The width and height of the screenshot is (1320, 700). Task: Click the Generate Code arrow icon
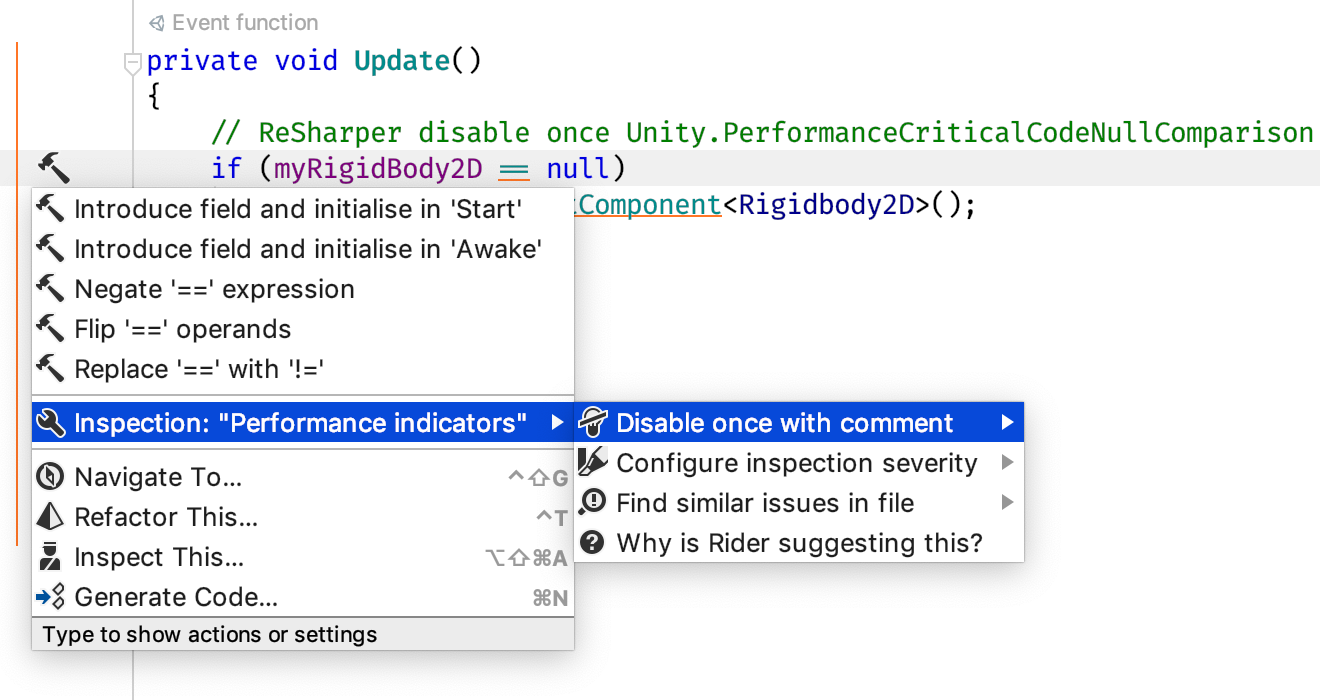pyautogui.click(x=50, y=597)
